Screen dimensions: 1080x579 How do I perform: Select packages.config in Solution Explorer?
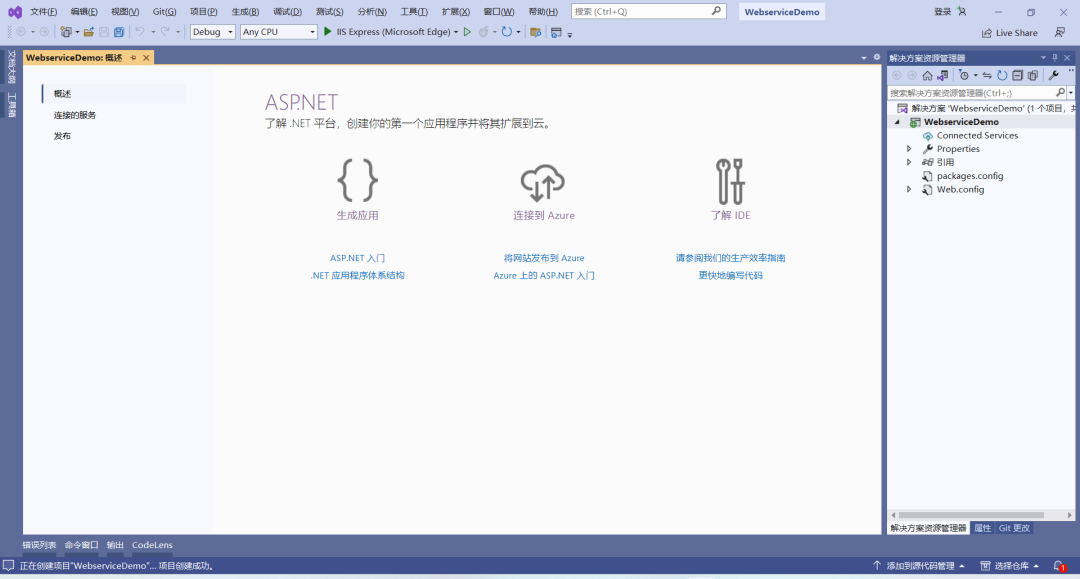(x=970, y=176)
